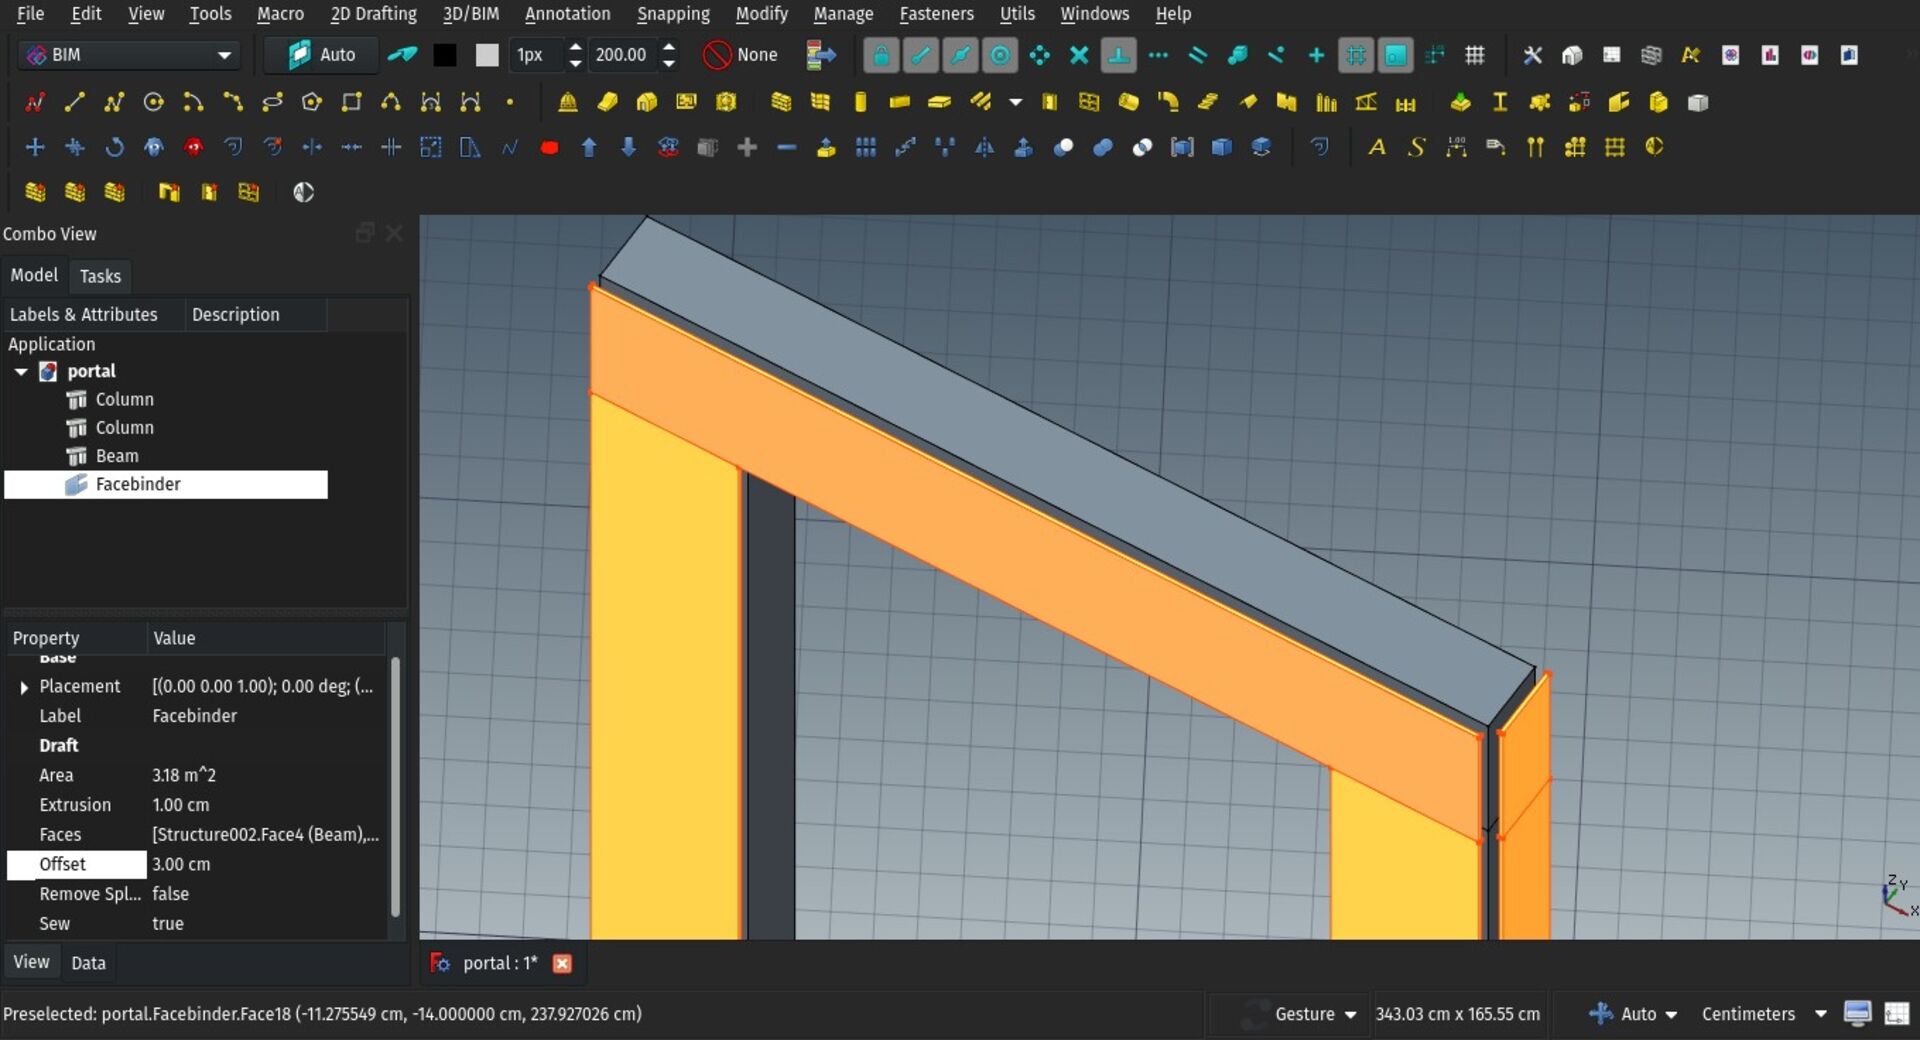Pick the black line color swatch
1920x1040 pixels.
coord(445,55)
